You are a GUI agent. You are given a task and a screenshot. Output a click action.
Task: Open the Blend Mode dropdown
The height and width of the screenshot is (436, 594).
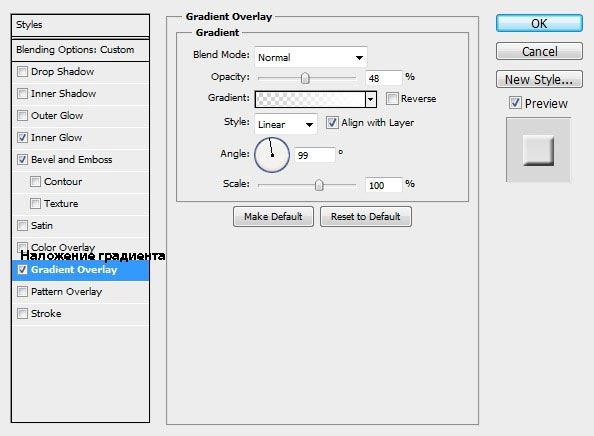point(311,57)
